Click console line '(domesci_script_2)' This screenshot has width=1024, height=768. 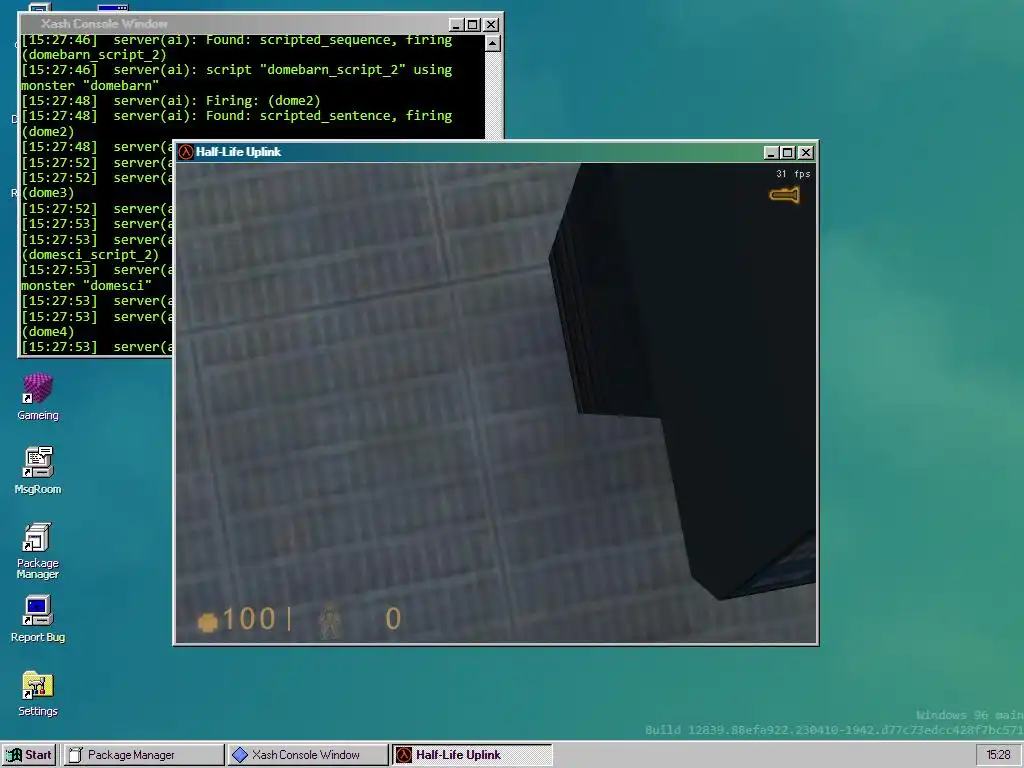(x=90, y=255)
